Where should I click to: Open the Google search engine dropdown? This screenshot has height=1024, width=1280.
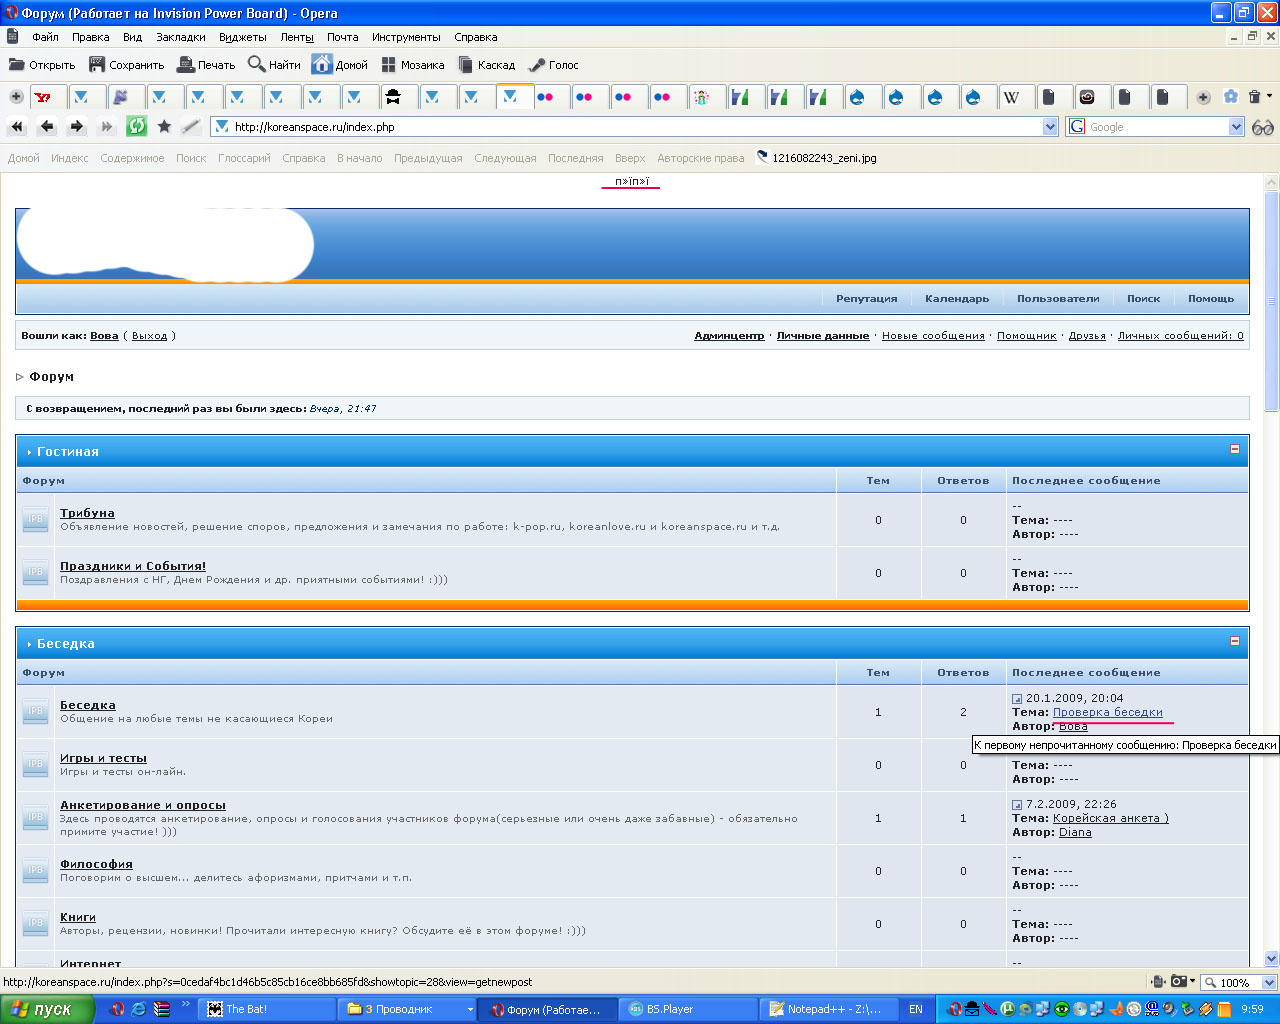click(1236, 127)
